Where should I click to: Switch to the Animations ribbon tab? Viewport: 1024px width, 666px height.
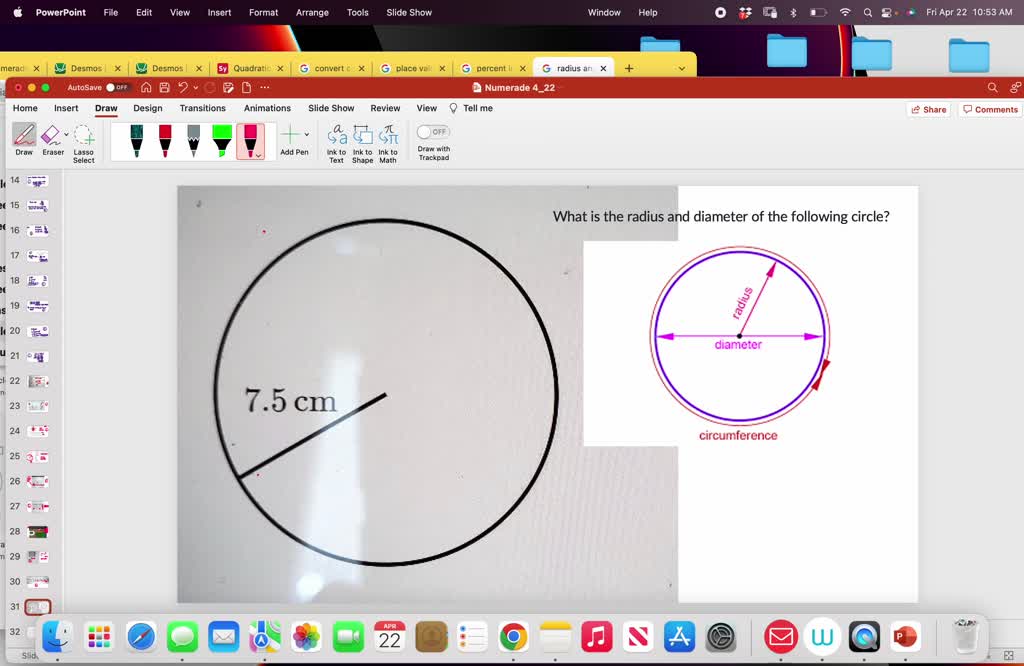pos(266,108)
